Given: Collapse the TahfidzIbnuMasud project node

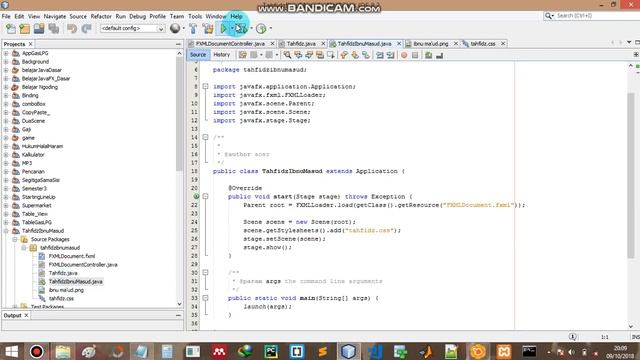Looking at the screenshot, I should point(6,231).
